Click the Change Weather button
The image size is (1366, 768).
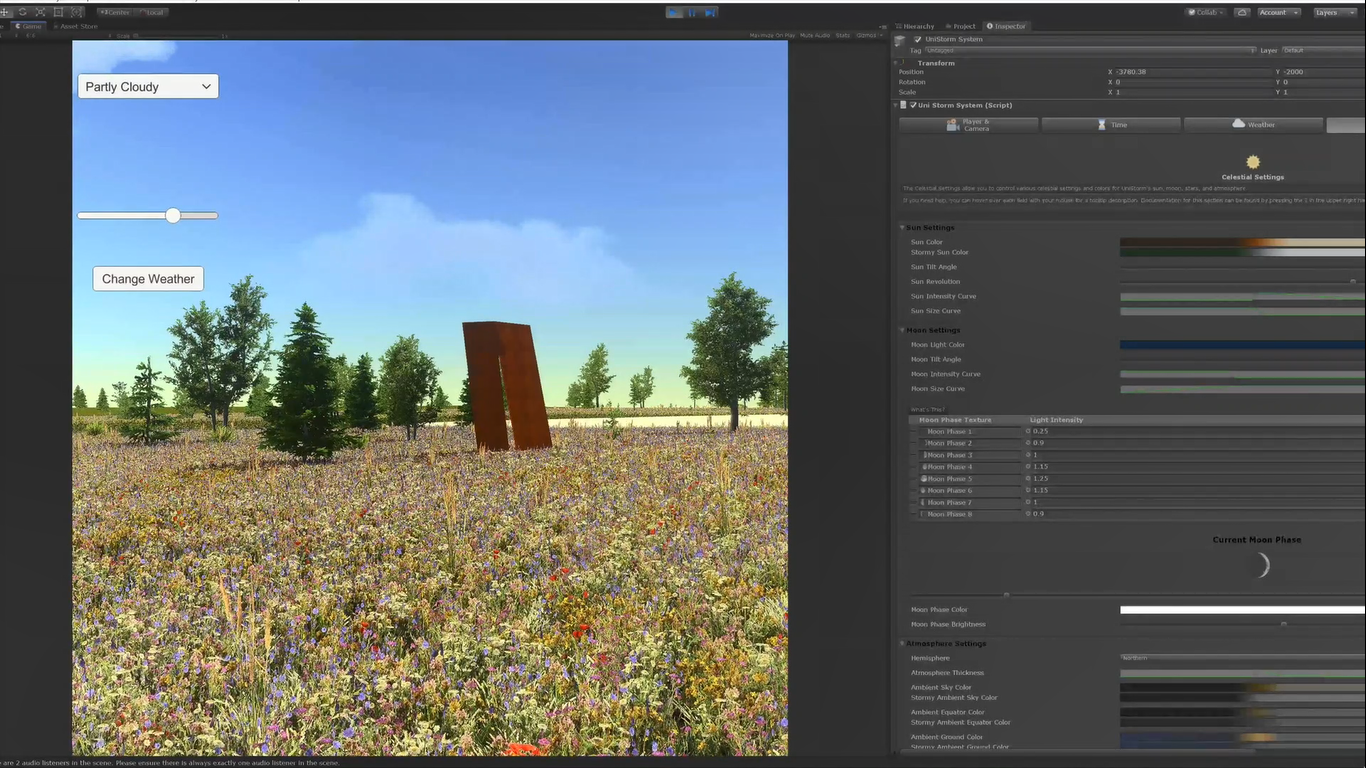coord(148,279)
